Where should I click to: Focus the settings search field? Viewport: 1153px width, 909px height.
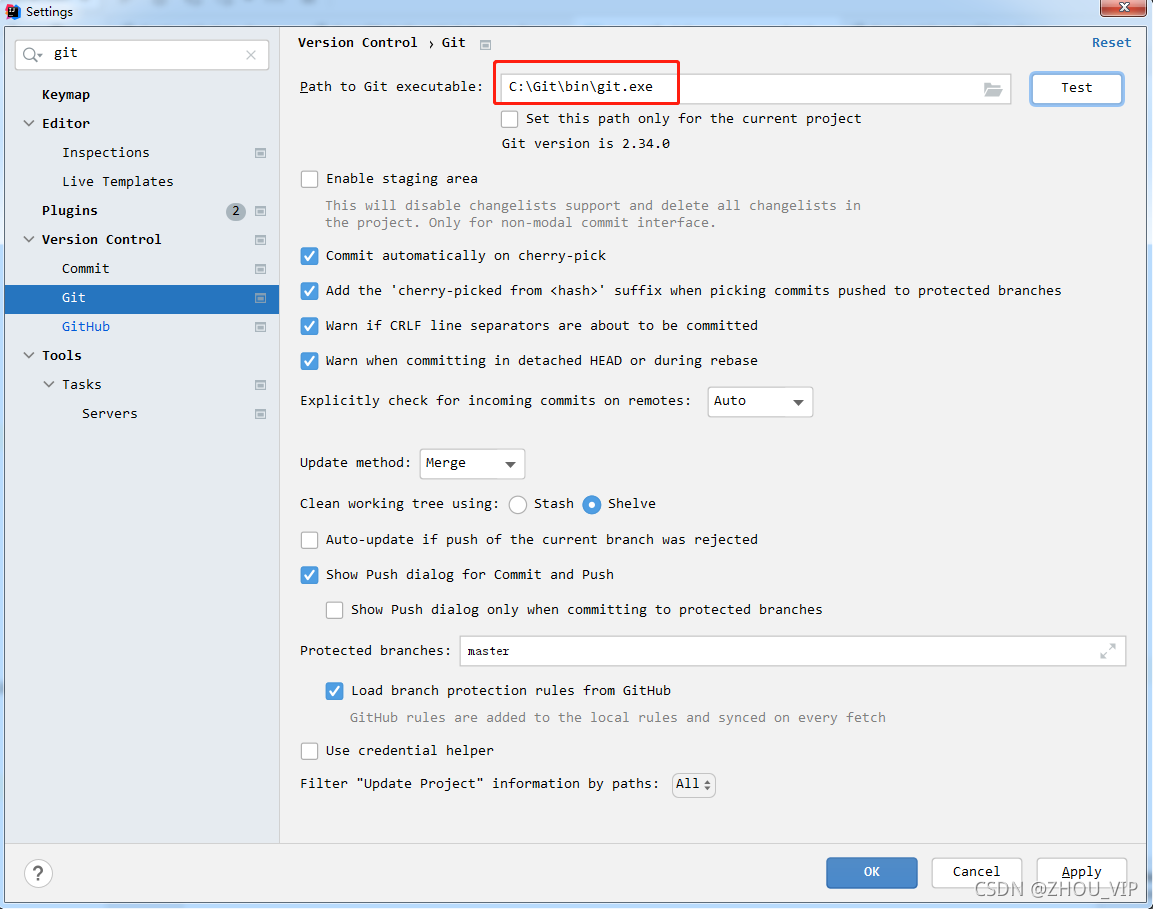coord(143,54)
